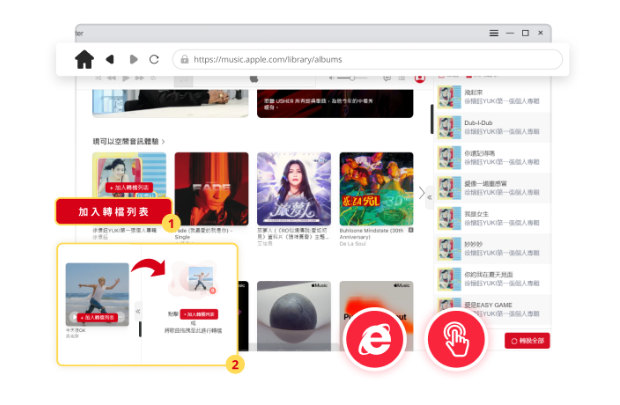Click the beach dancer album cover
Viewport: 620px width, 405px height.
coord(97,294)
